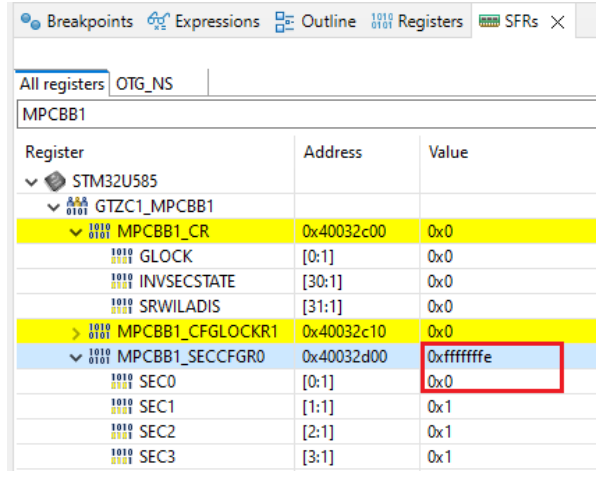This screenshot has width=612, height=480.
Task: Click the MPCBB1 register filter field
Action: pos(306,114)
